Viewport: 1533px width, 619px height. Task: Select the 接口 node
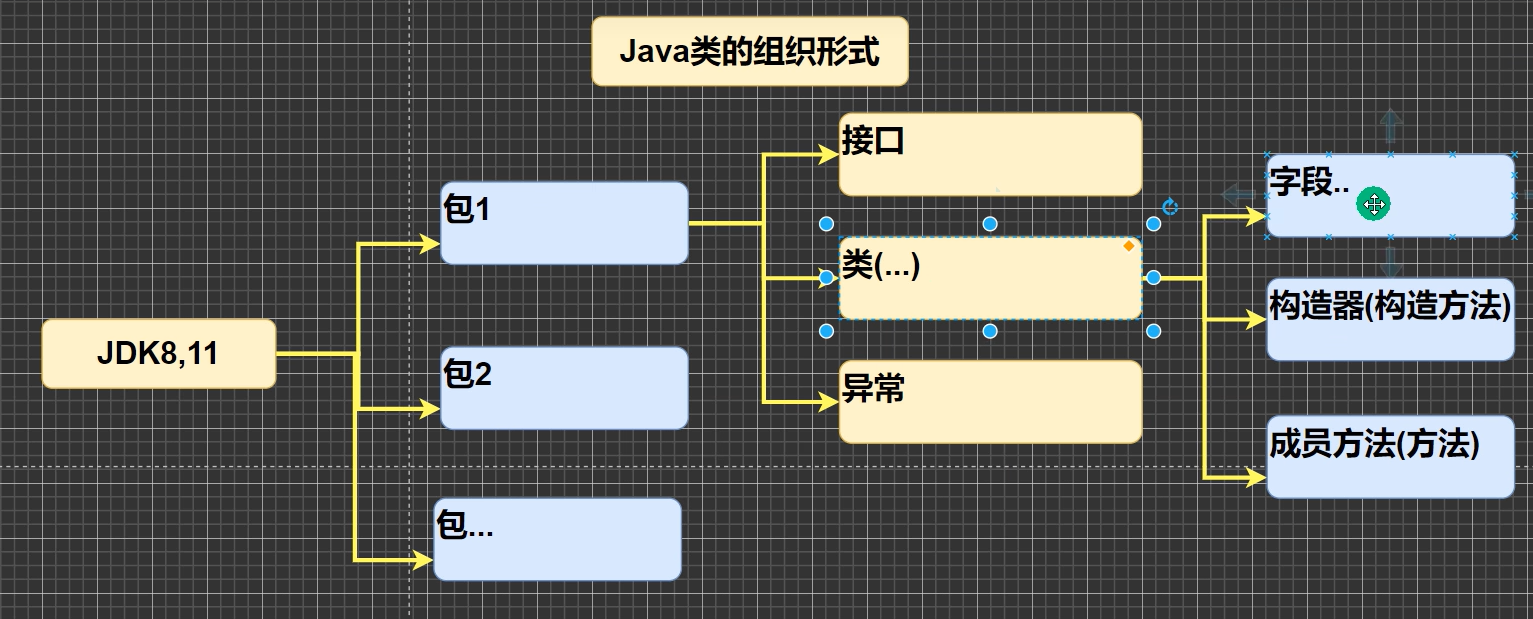coord(989,153)
